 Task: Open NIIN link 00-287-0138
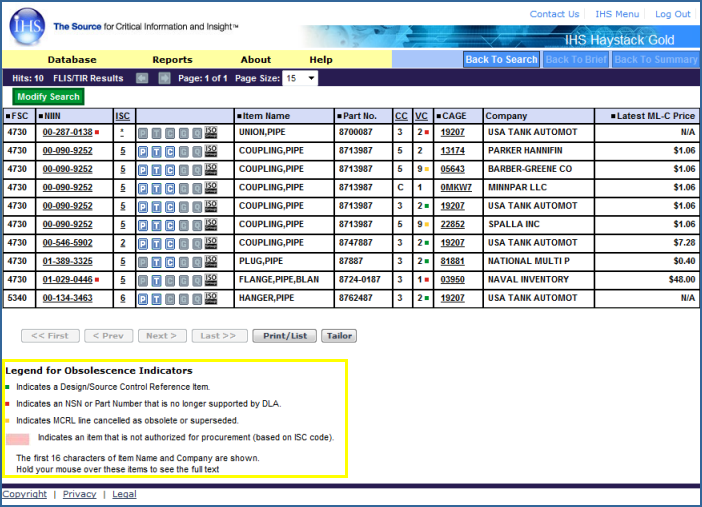tap(68, 132)
